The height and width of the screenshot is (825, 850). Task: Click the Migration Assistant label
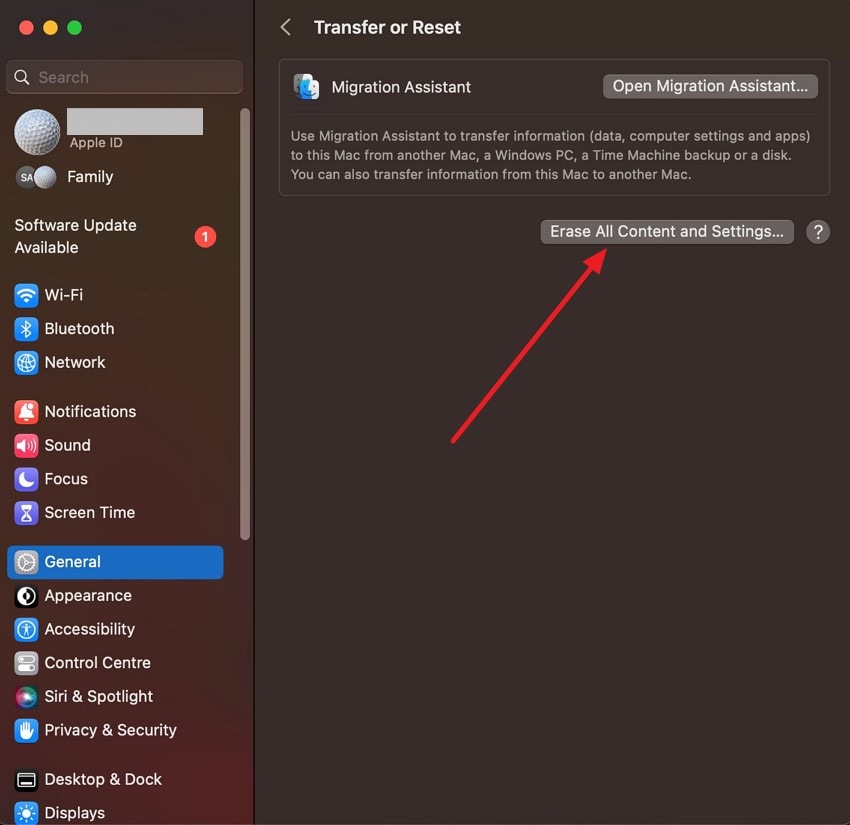401,87
